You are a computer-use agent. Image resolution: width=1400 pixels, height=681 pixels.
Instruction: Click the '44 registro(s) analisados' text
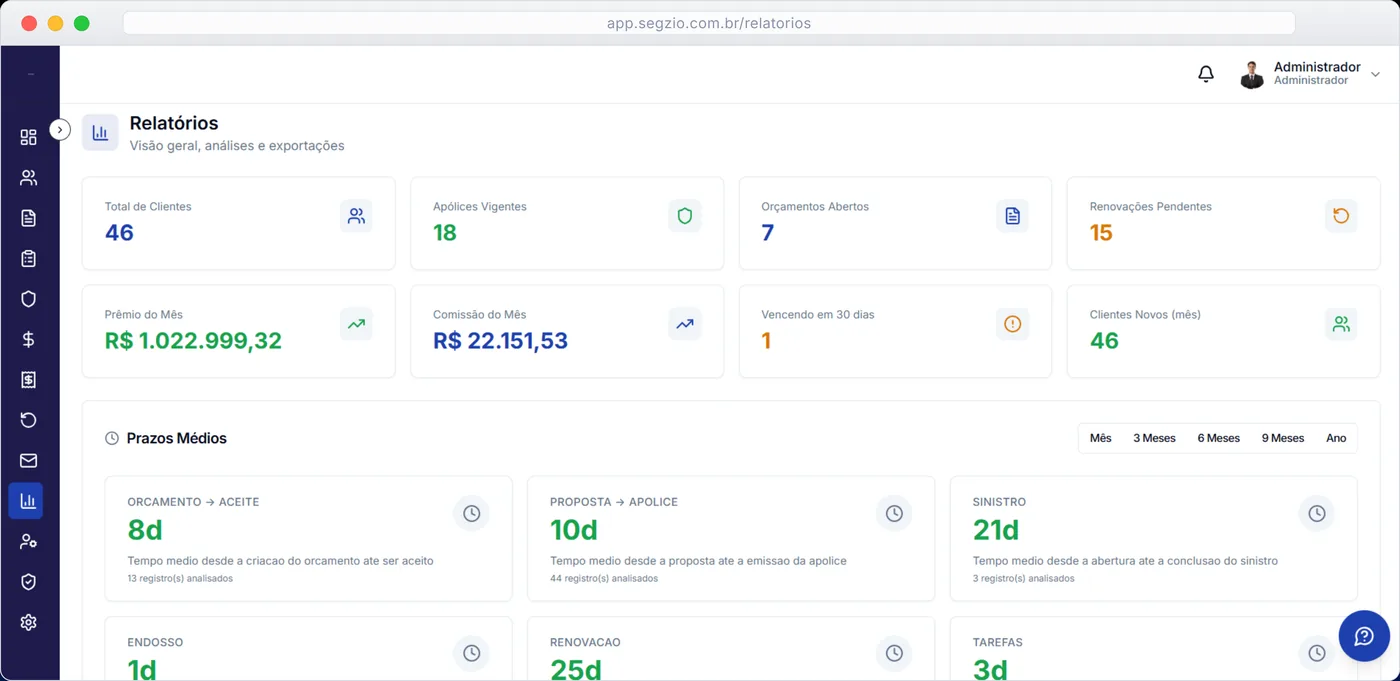click(604, 578)
